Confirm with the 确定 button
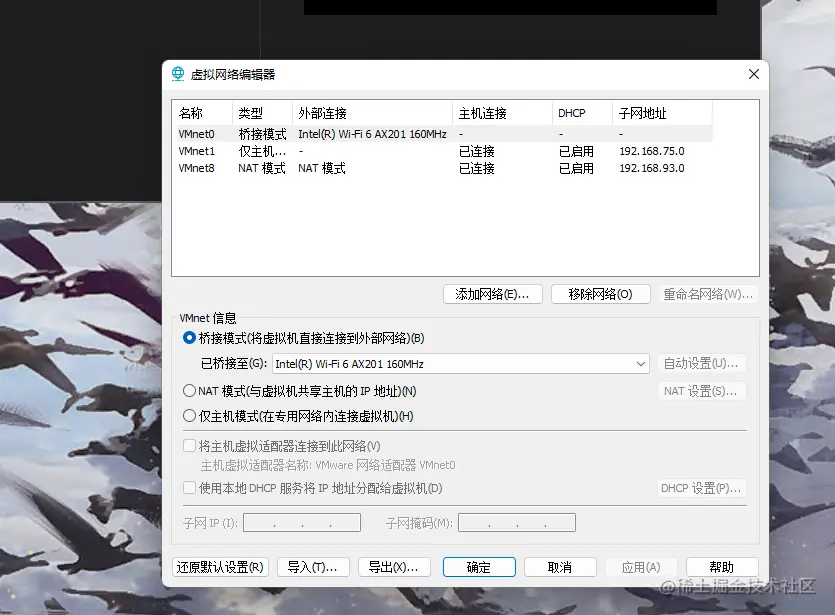 pyautogui.click(x=479, y=567)
